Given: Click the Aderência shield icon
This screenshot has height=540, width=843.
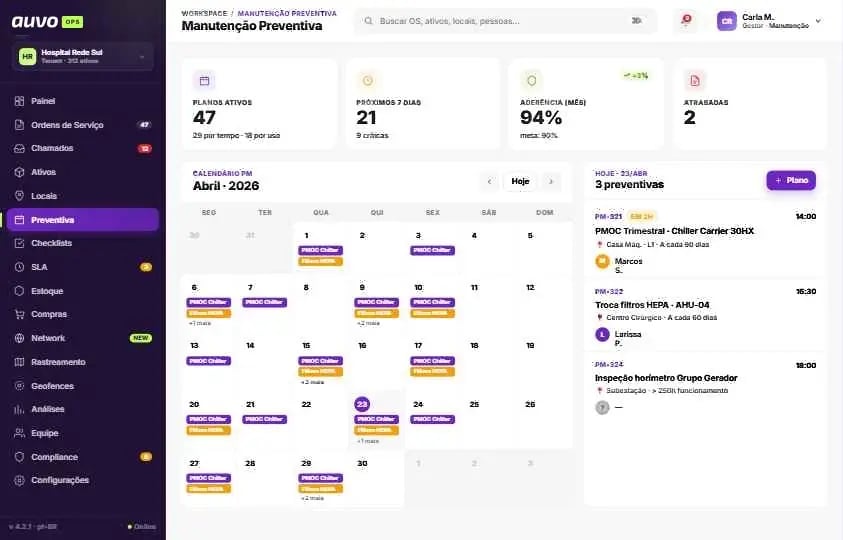Looking at the screenshot, I should tap(531, 81).
